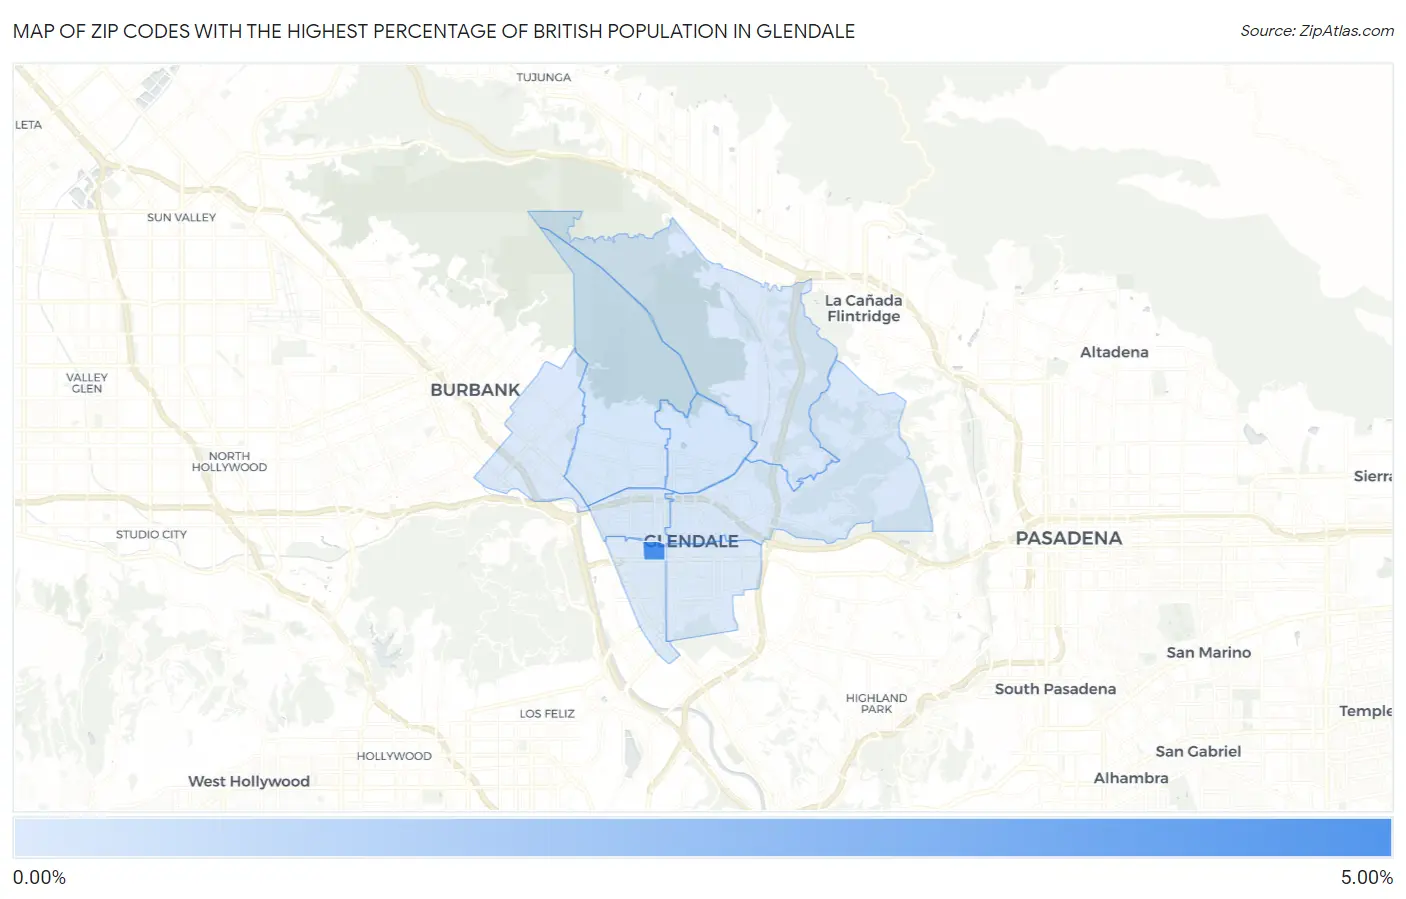The image size is (1406, 899).
Task: Click the percentage color gradient legend bar
Action: point(702,838)
